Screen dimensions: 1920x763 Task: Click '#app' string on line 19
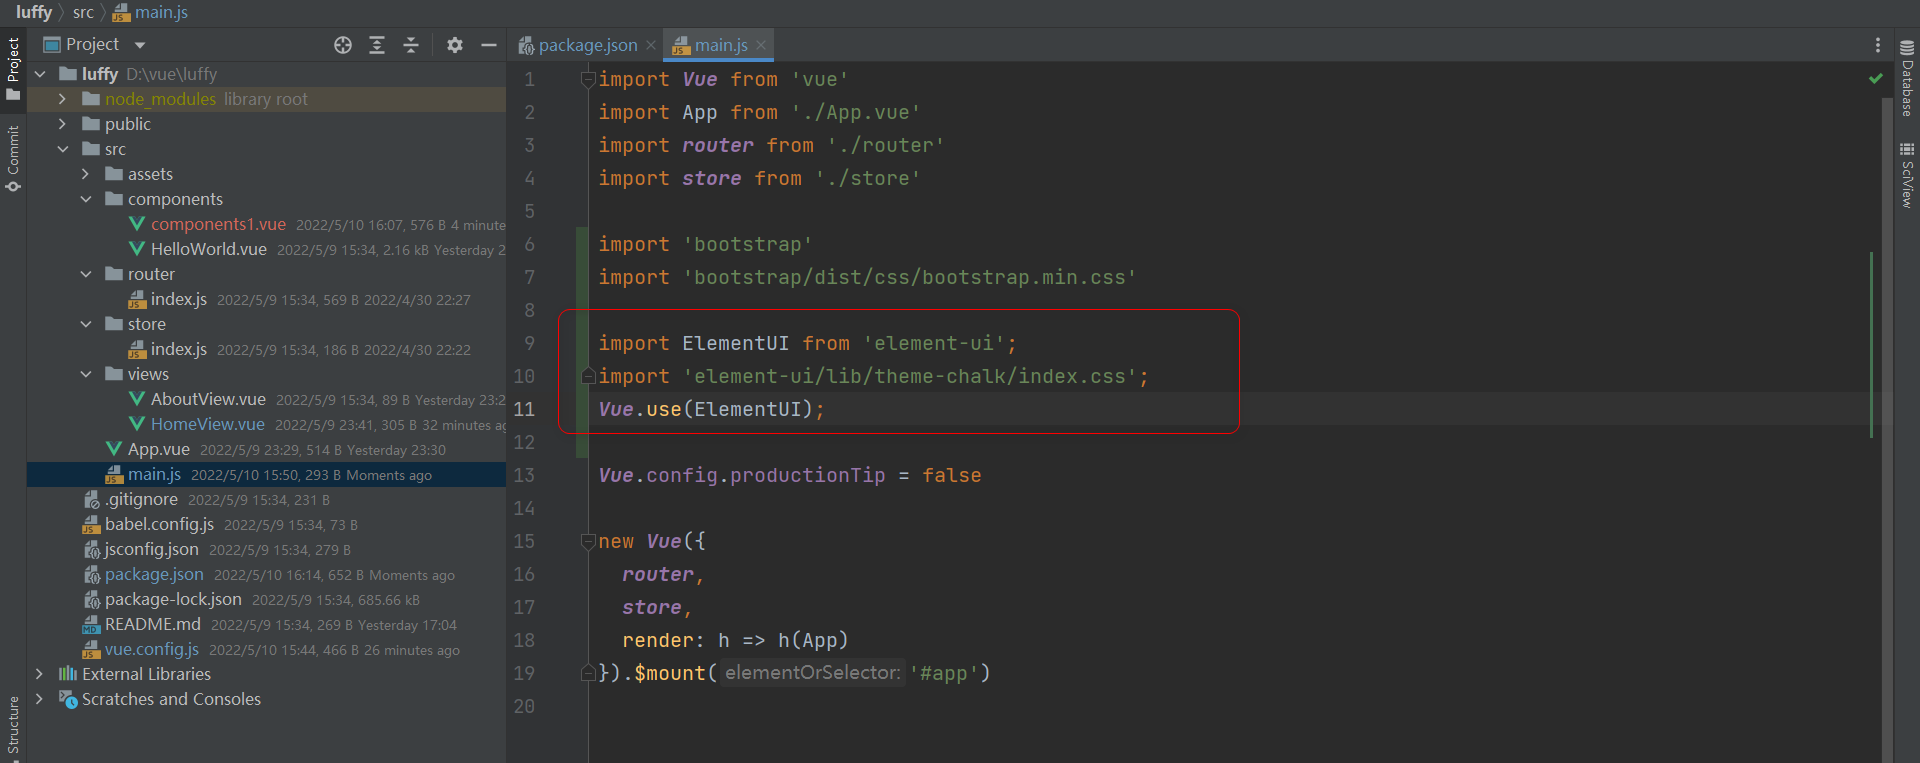[x=944, y=673]
